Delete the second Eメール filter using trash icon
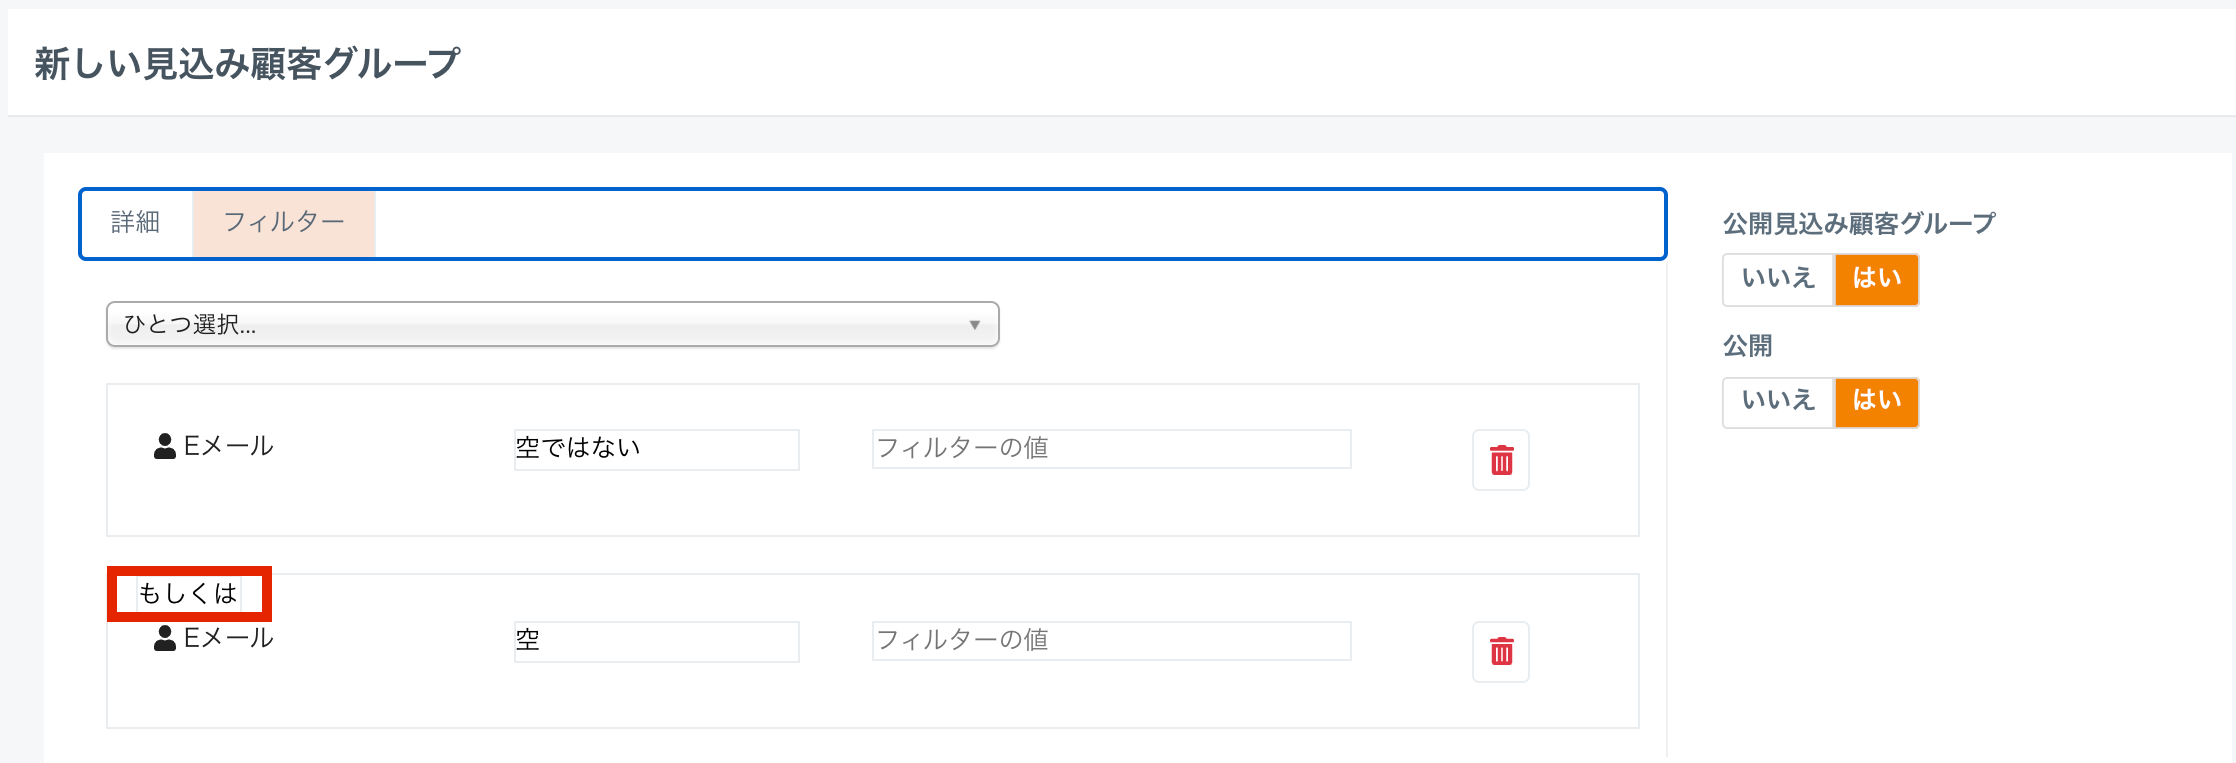 [1500, 652]
